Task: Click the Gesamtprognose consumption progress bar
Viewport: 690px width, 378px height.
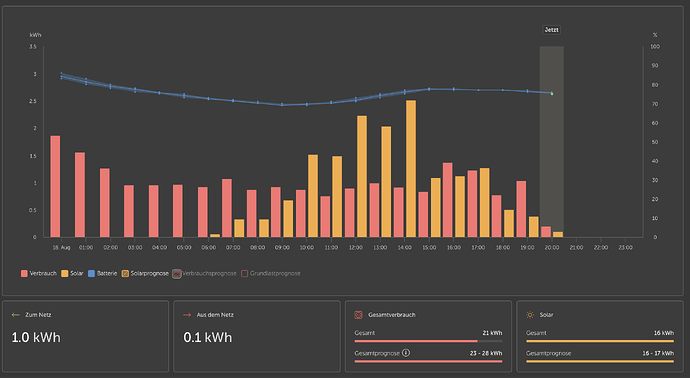Action: click(428, 361)
